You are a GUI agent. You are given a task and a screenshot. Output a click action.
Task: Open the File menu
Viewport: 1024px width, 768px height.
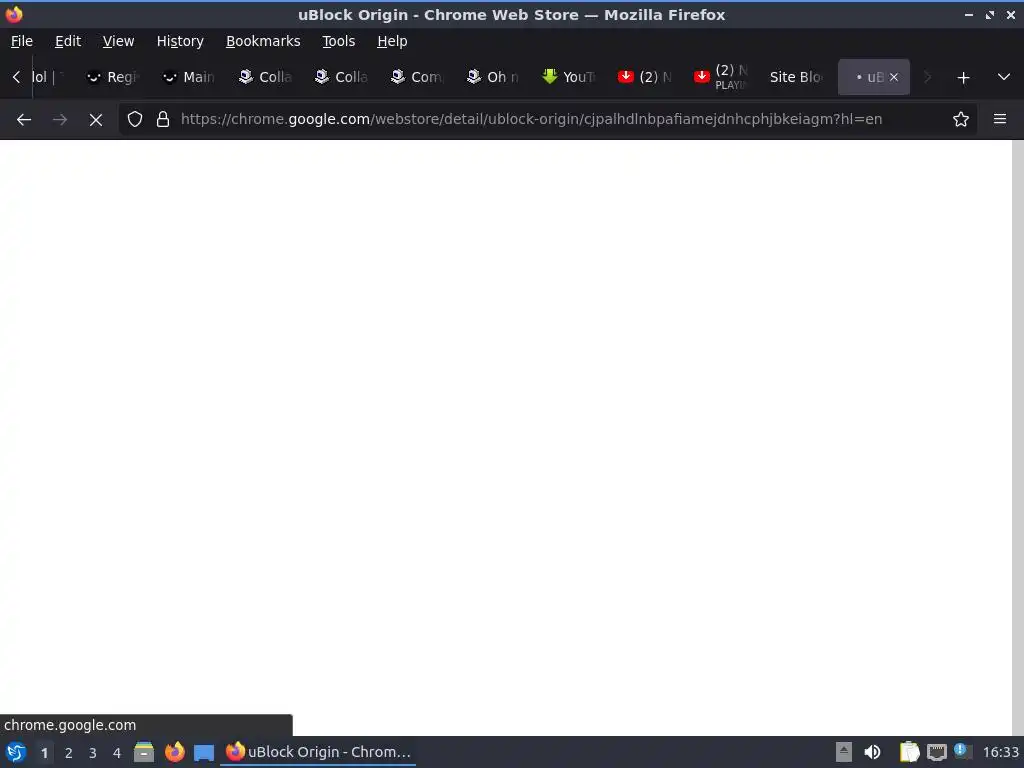pyautogui.click(x=22, y=41)
